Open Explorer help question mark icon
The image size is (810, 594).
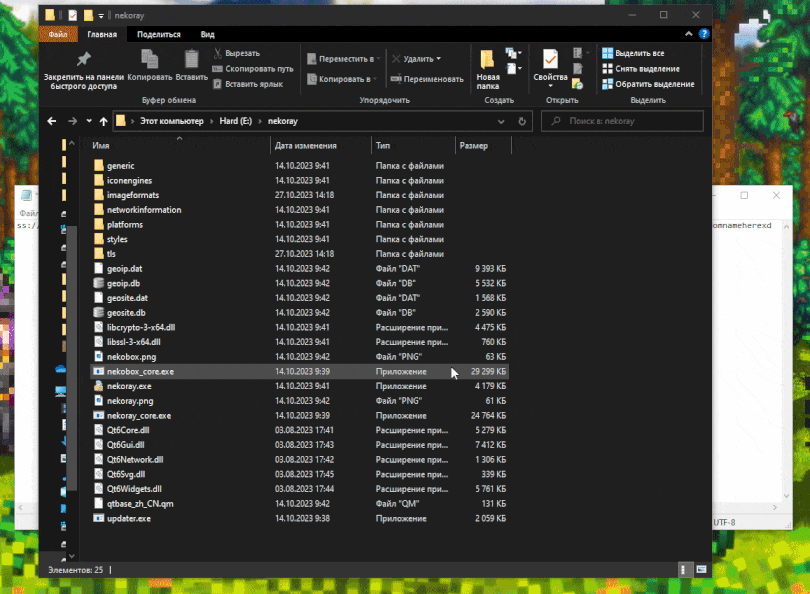704,34
